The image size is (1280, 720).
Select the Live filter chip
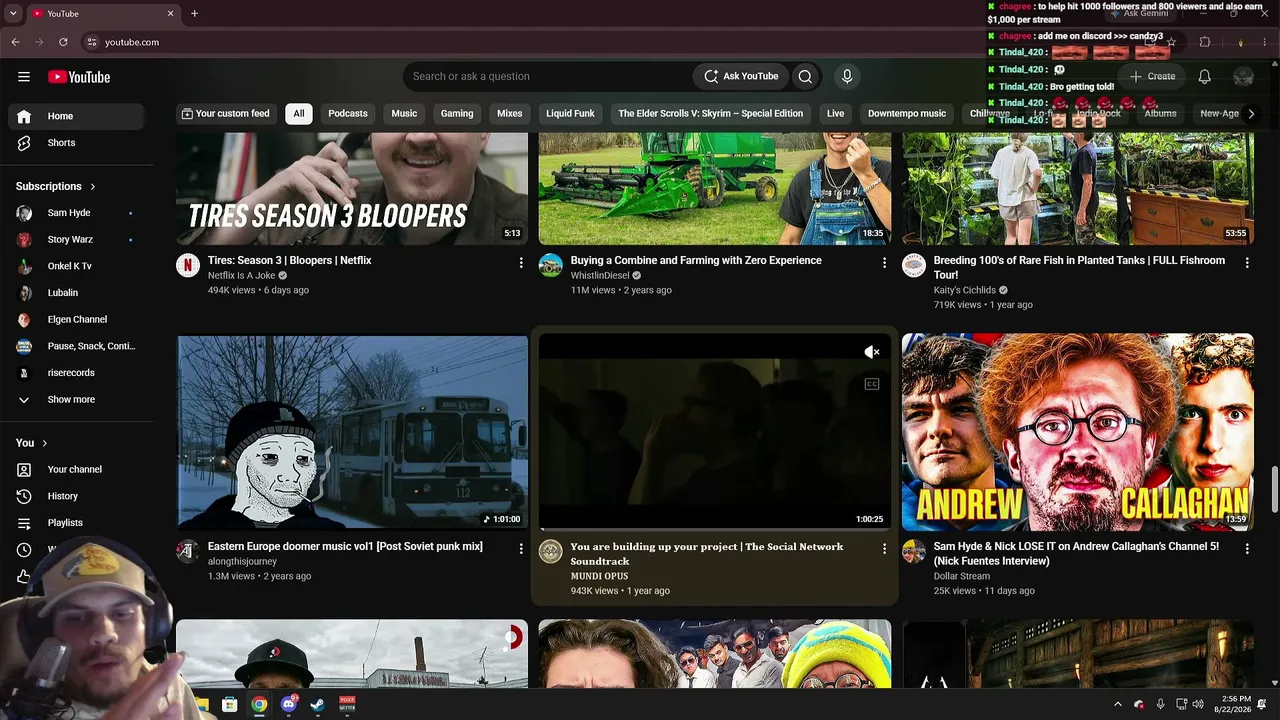[x=835, y=114]
